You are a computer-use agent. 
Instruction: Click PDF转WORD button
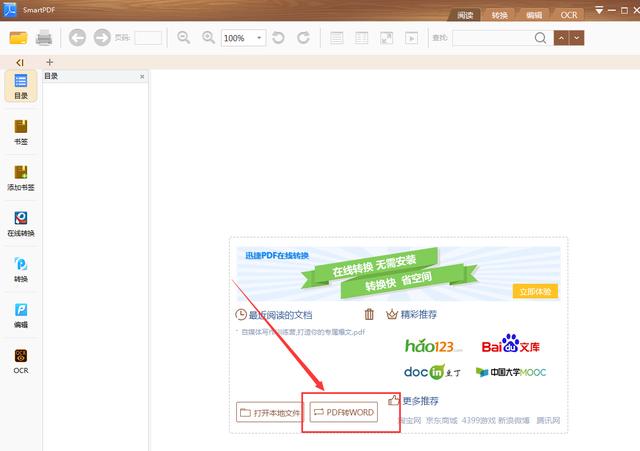pyautogui.click(x=344, y=412)
